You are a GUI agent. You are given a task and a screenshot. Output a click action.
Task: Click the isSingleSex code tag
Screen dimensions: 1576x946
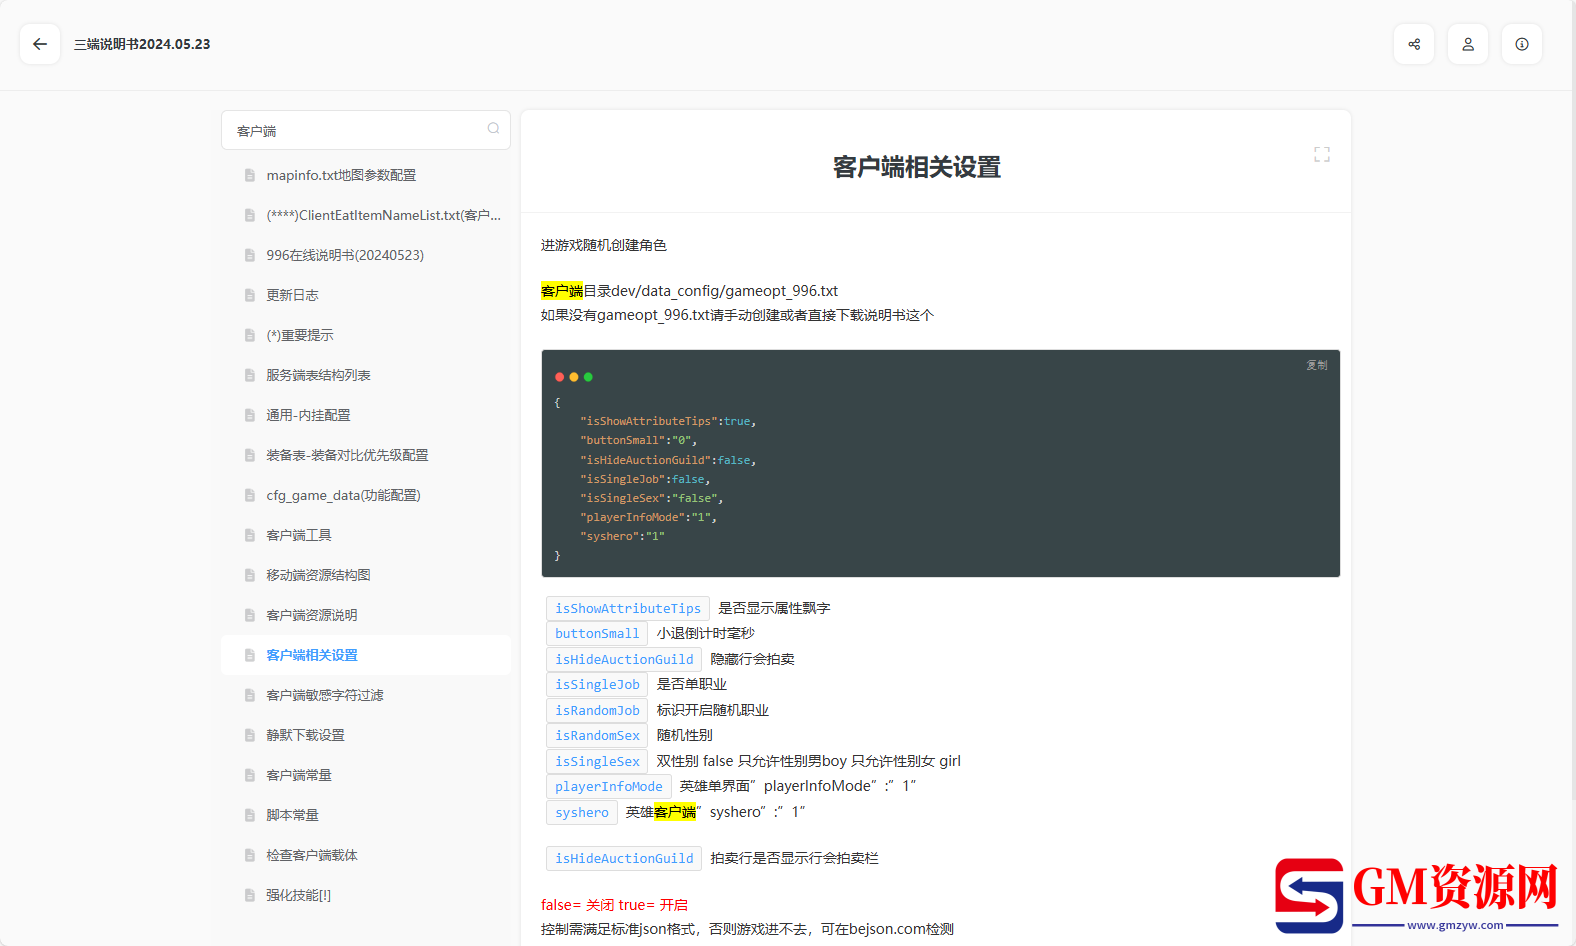click(x=597, y=761)
